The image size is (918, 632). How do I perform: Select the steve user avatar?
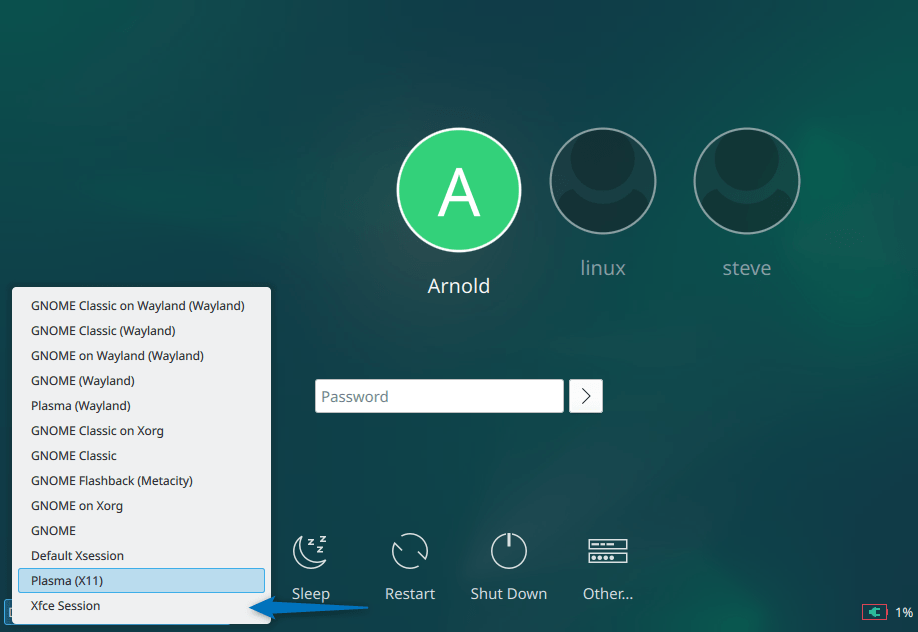coord(746,180)
